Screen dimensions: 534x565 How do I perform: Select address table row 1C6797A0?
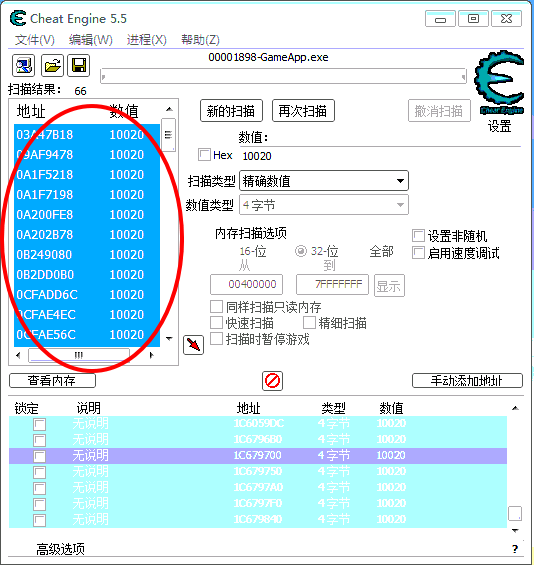coord(258,488)
